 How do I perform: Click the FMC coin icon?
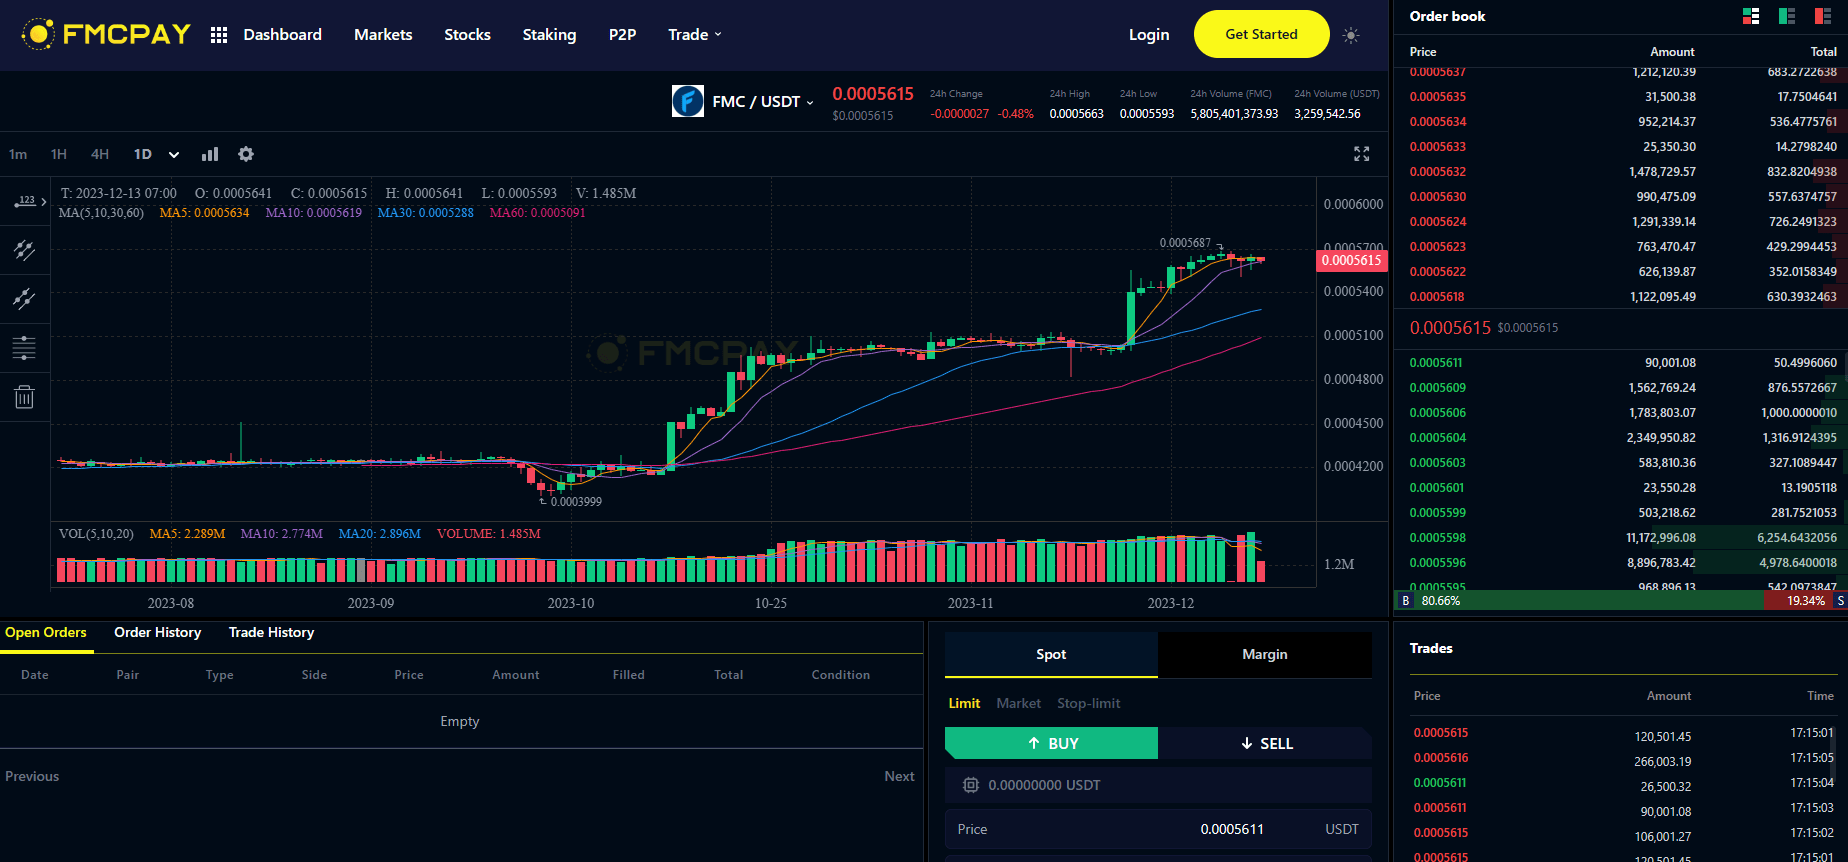pyautogui.click(x=688, y=101)
